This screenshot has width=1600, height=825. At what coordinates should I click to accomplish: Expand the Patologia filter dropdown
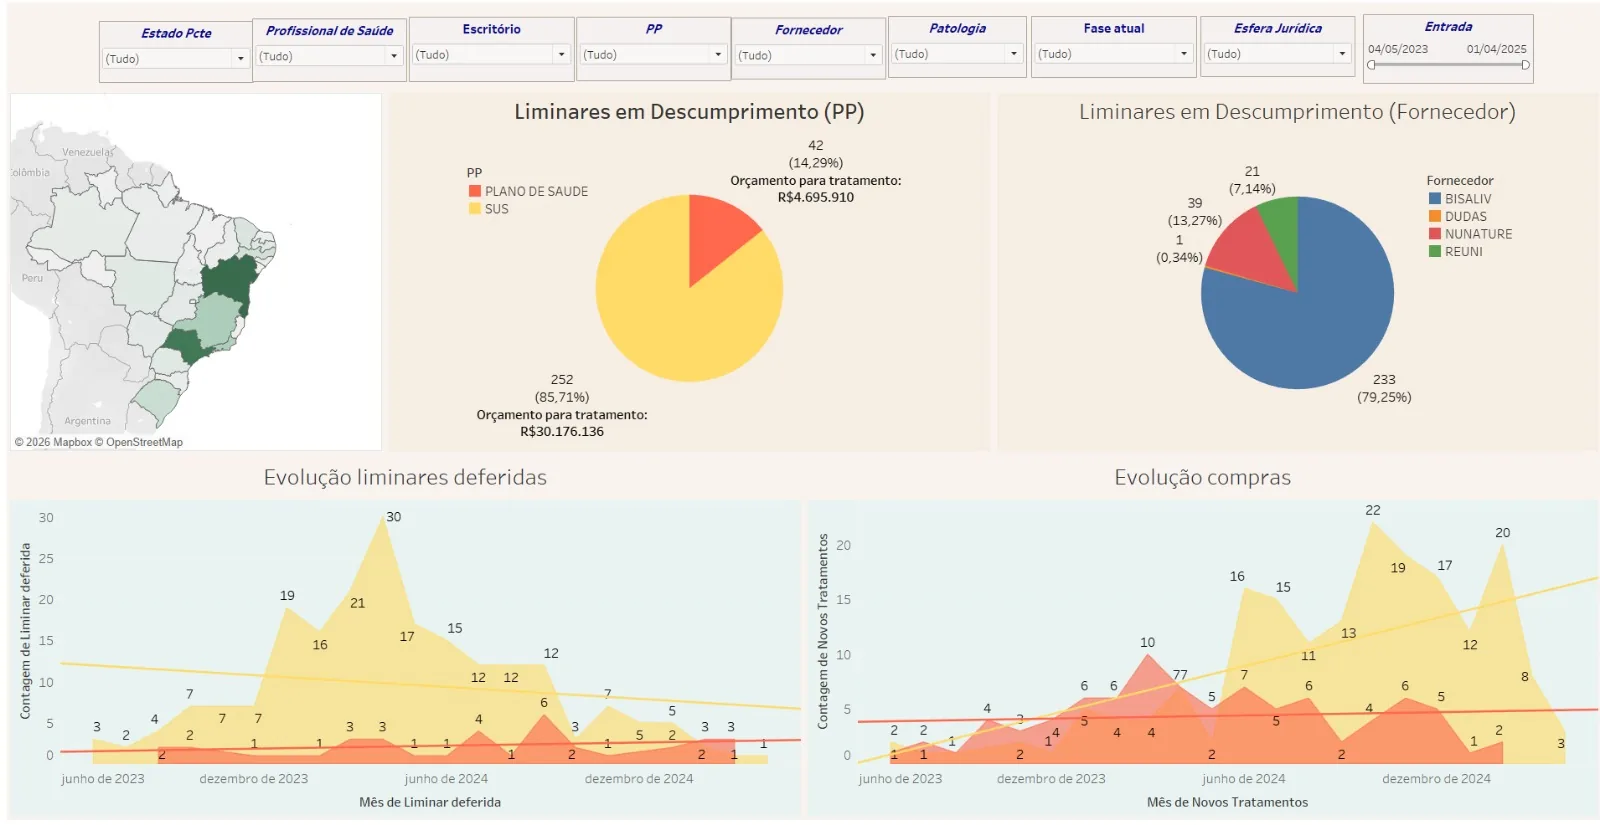(957, 54)
